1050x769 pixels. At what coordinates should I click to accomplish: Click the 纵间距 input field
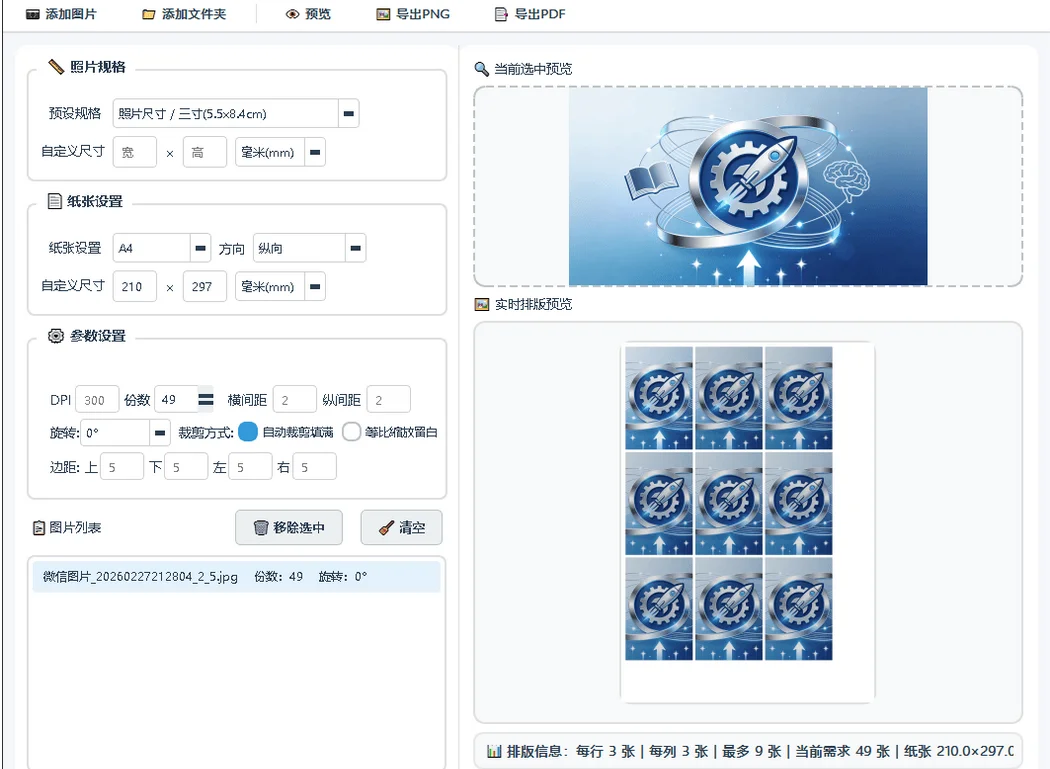coord(388,400)
